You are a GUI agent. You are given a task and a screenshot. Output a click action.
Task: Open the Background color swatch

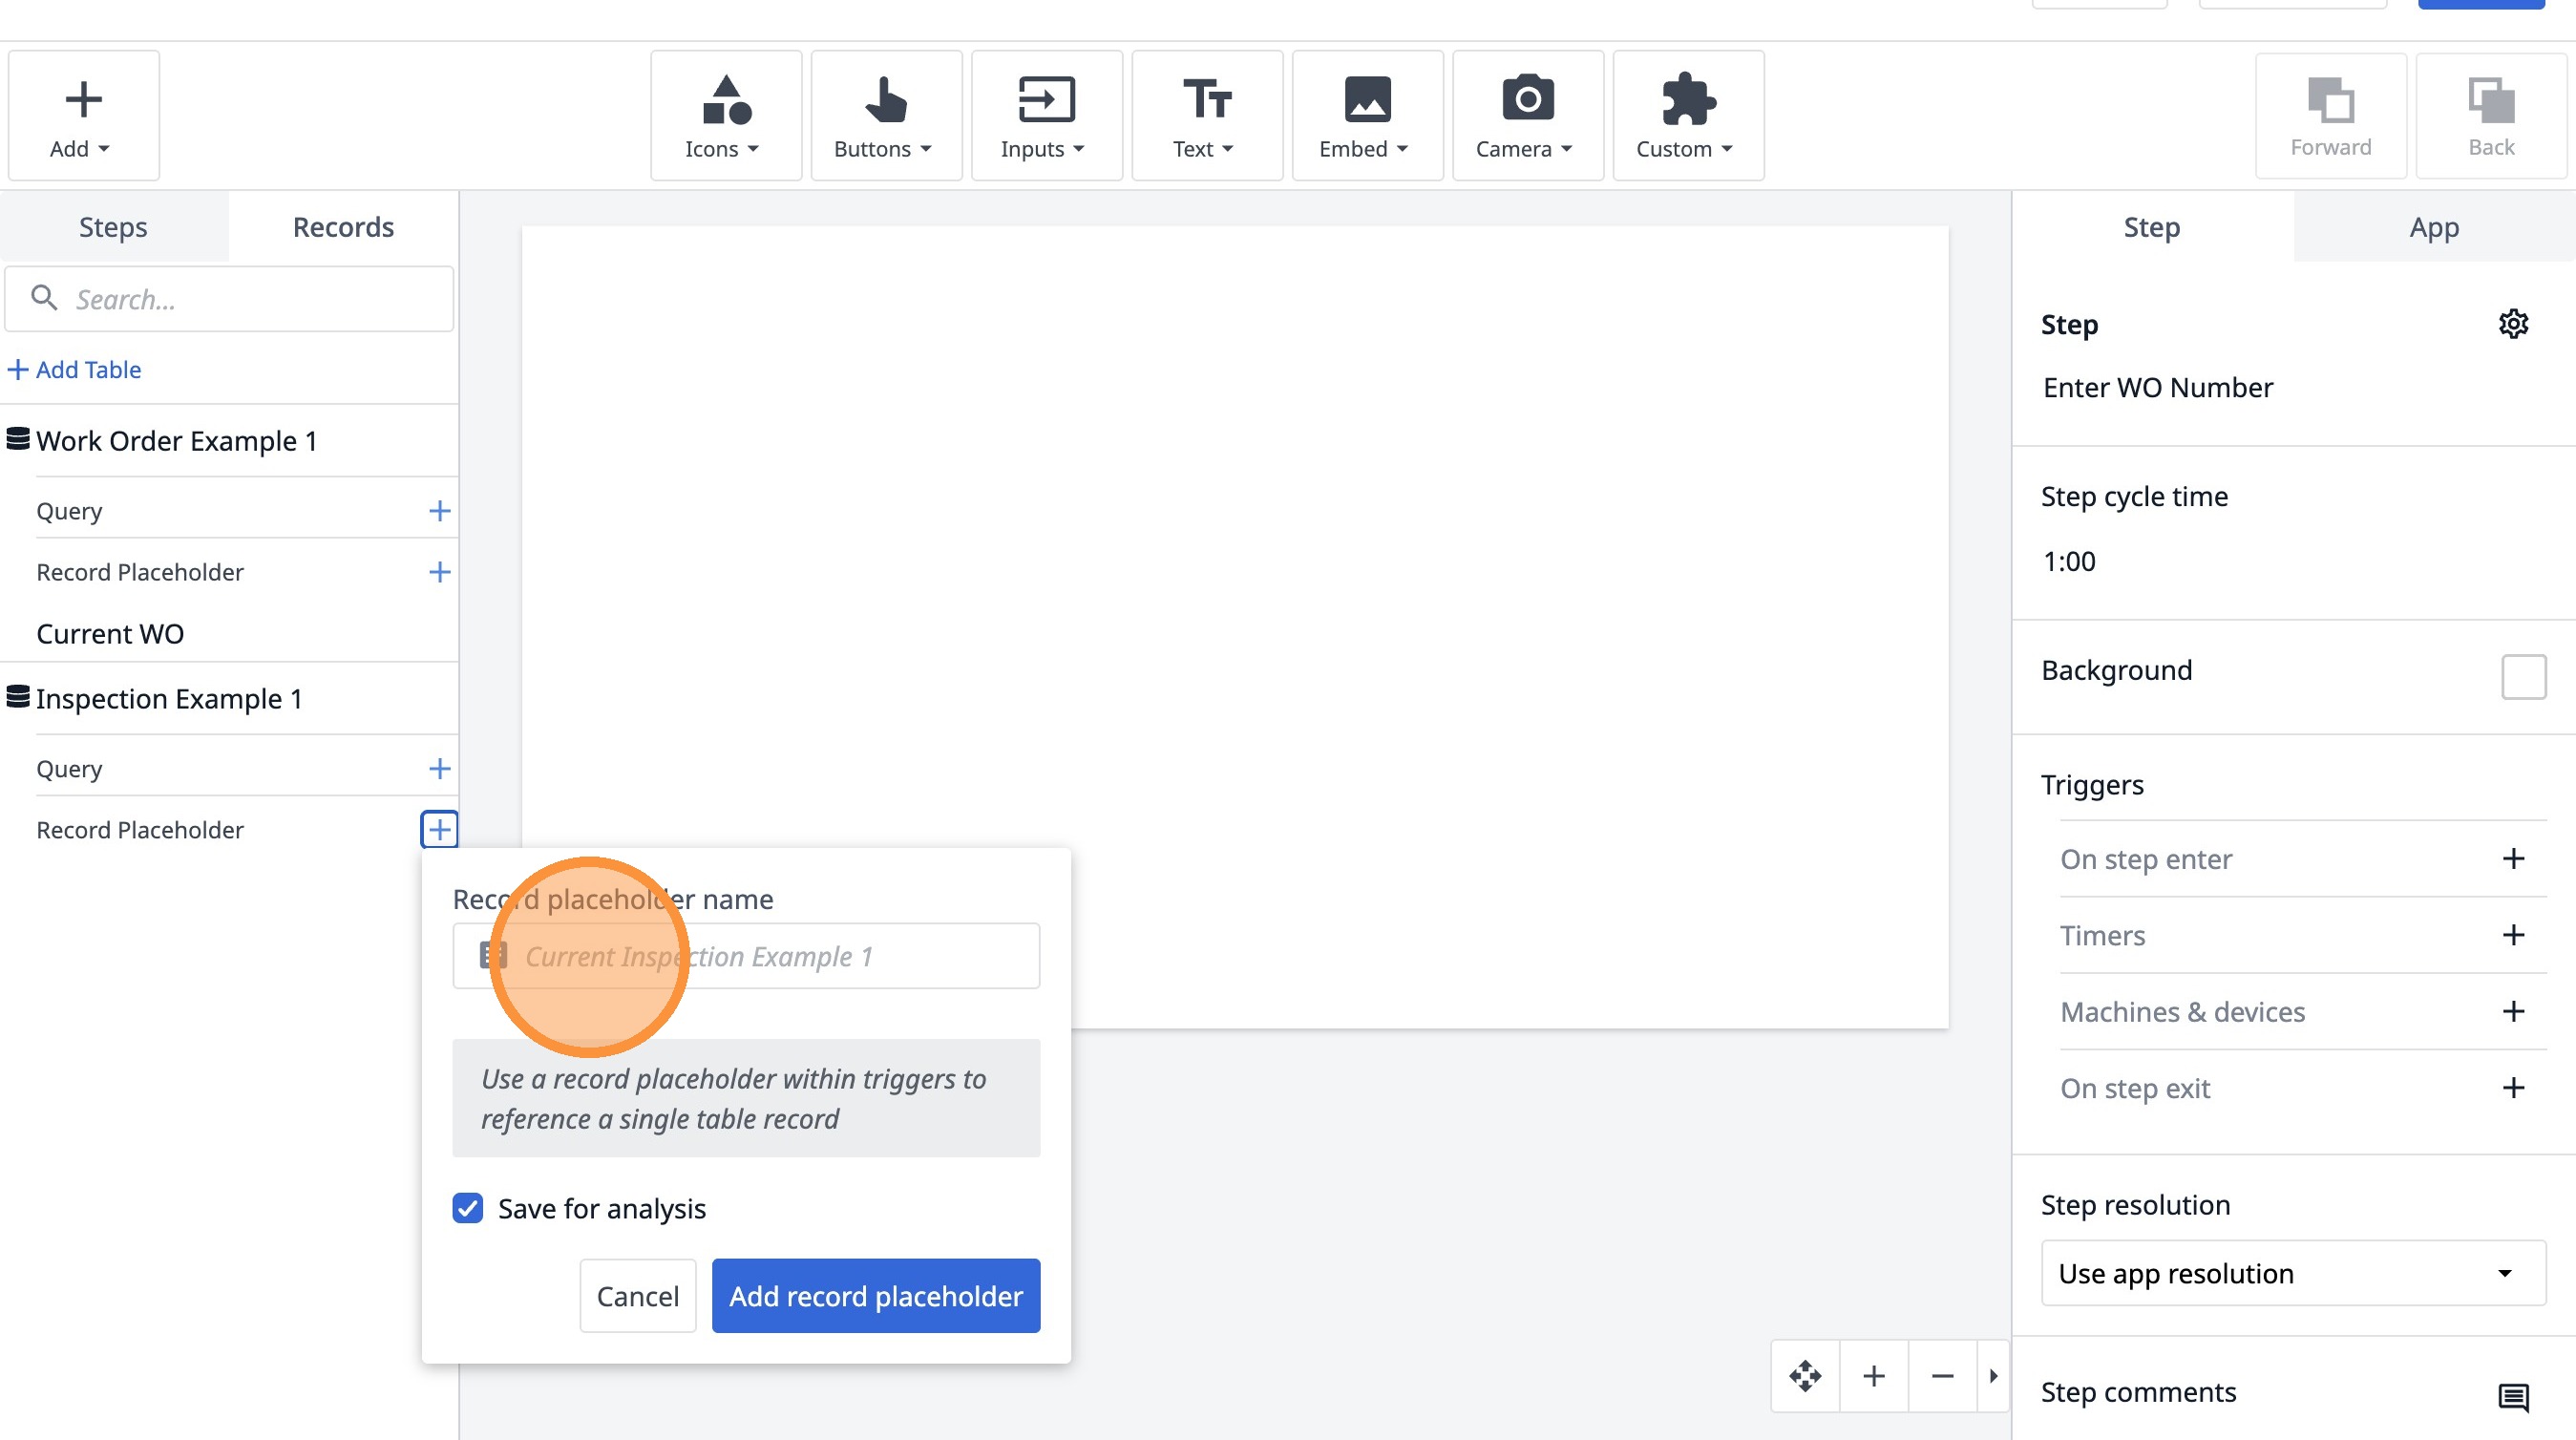(x=2523, y=677)
